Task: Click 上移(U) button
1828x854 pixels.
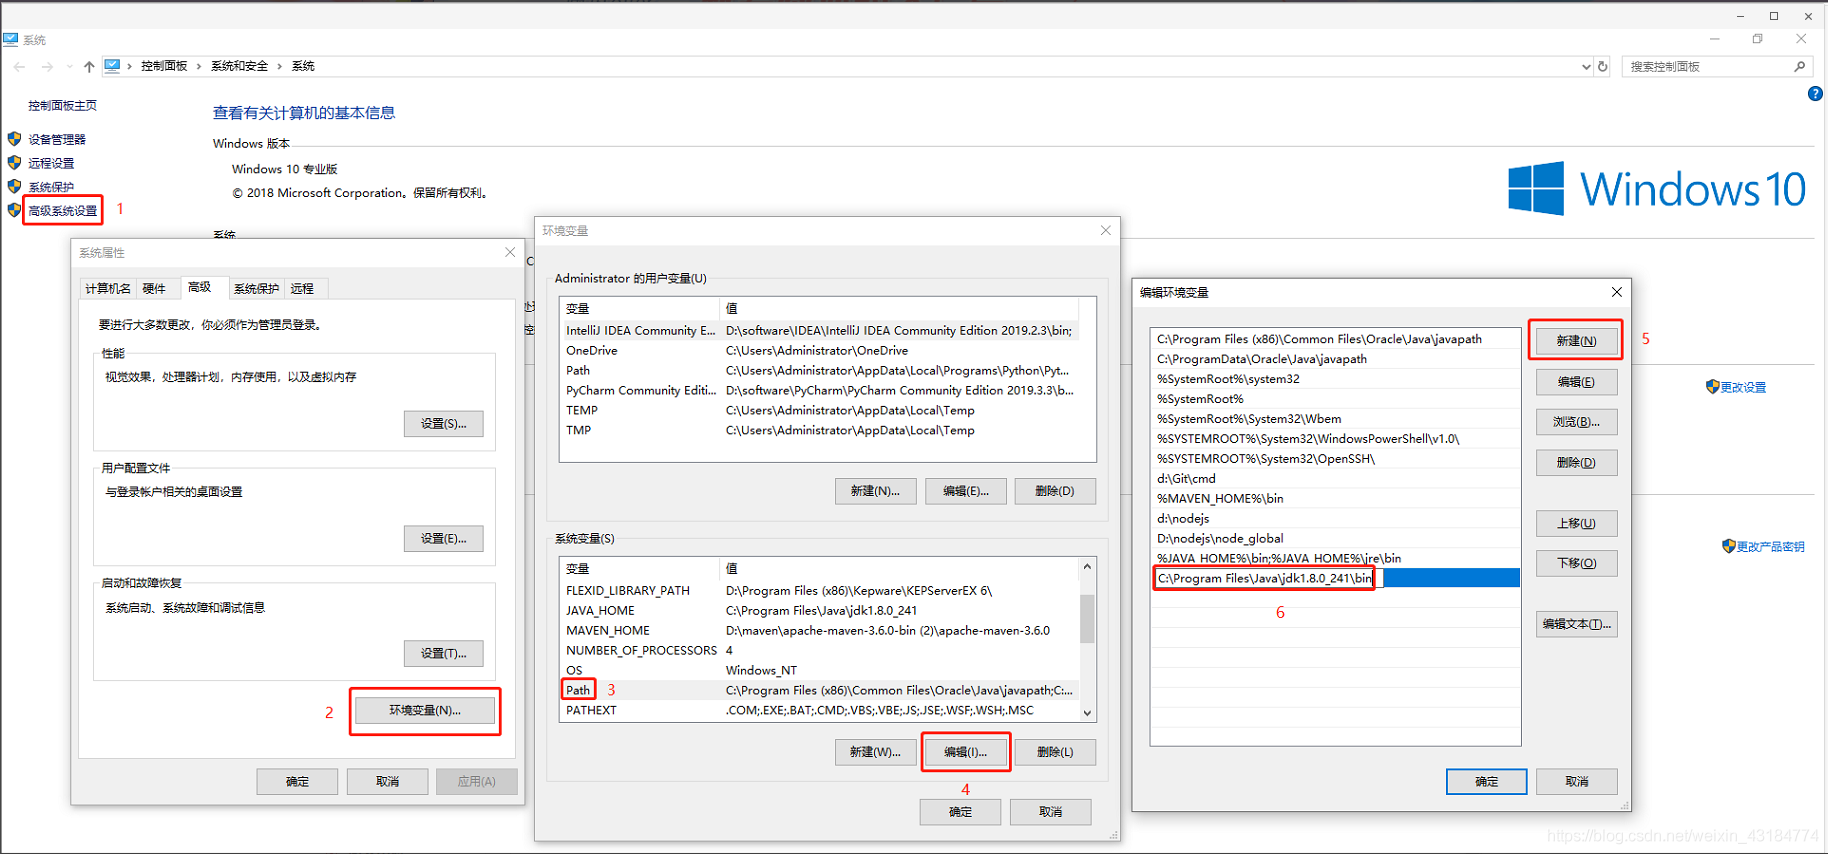Action: (1576, 523)
